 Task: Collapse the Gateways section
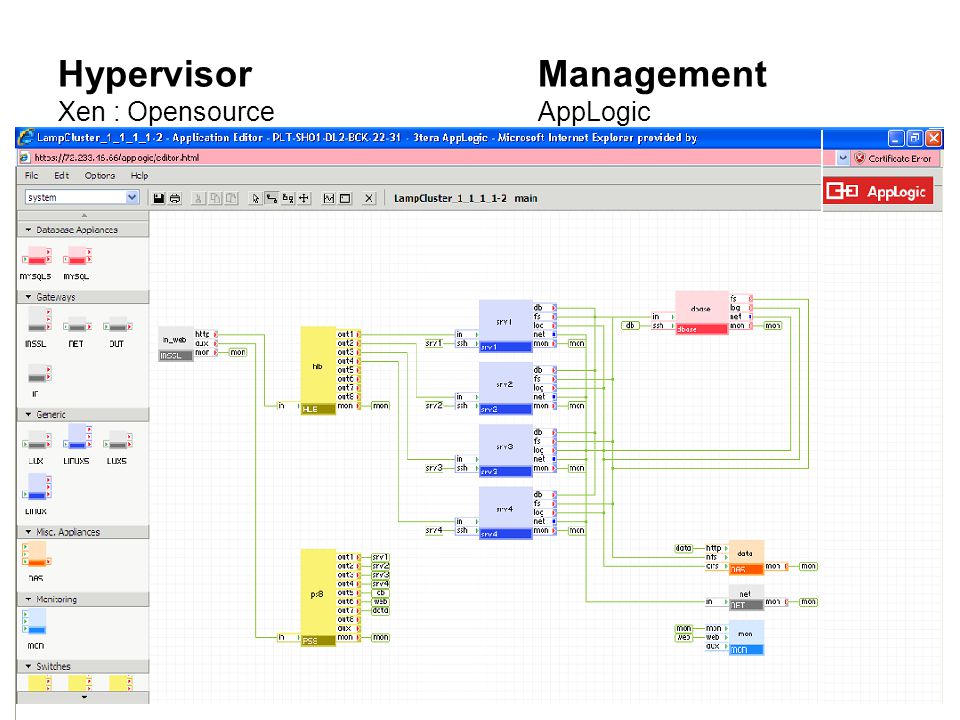click(28, 297)
